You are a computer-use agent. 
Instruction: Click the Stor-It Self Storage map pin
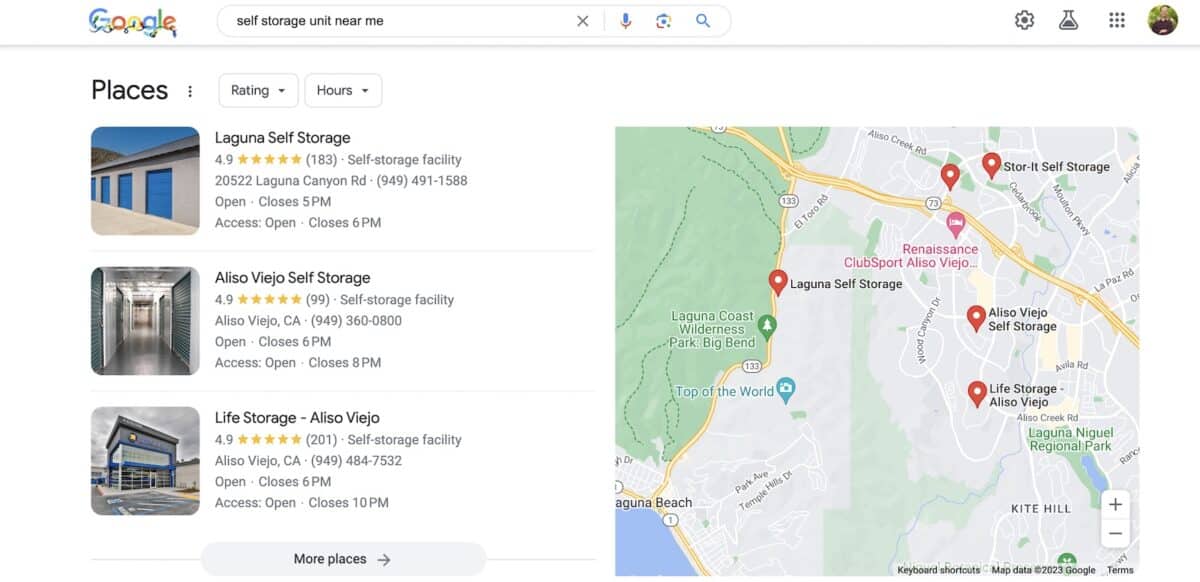click(x=991, y=163)
